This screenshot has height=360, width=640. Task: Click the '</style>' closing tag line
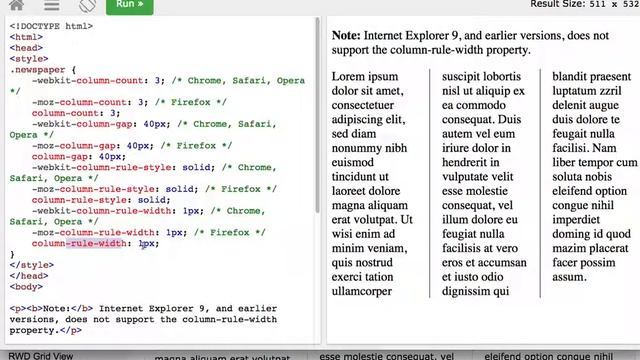pyautogui.click(x=32, y=265)
